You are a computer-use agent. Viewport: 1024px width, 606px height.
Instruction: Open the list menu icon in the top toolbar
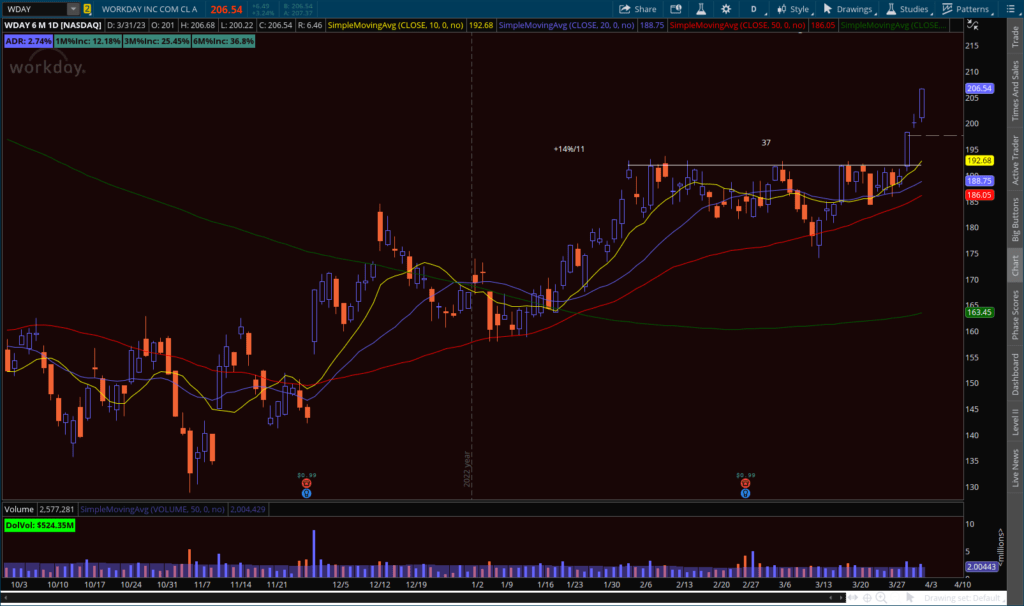[x=1010, y=9]
